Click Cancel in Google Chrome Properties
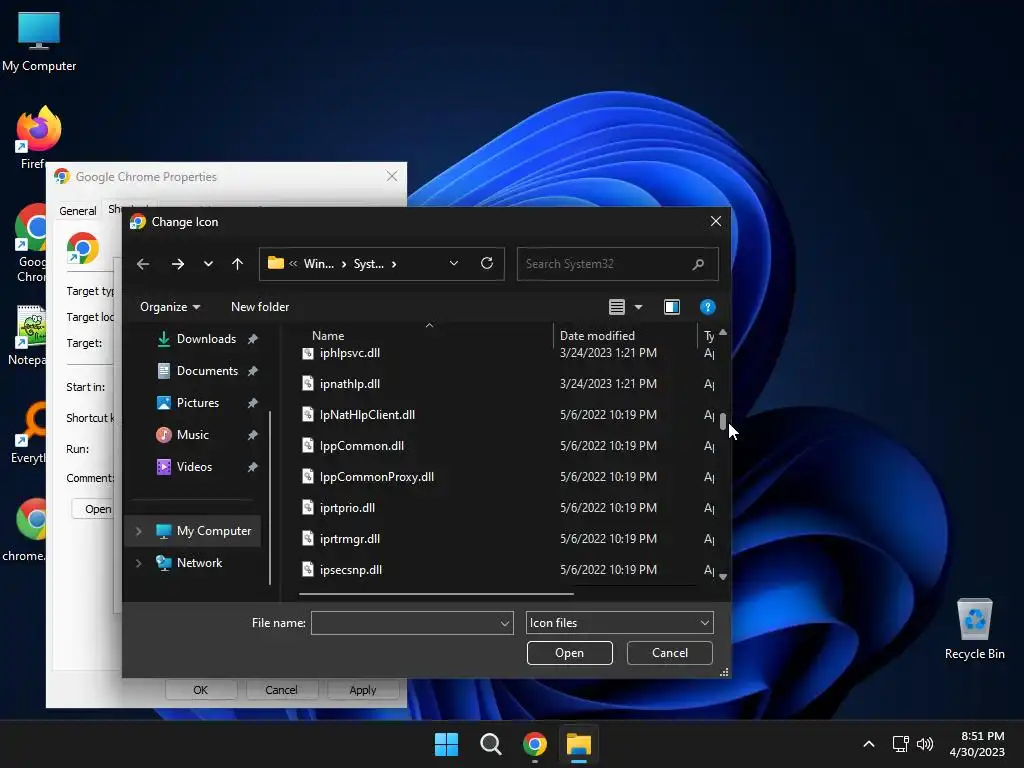This screenshot has height=768, width=1024. click(x=281, y=690)
